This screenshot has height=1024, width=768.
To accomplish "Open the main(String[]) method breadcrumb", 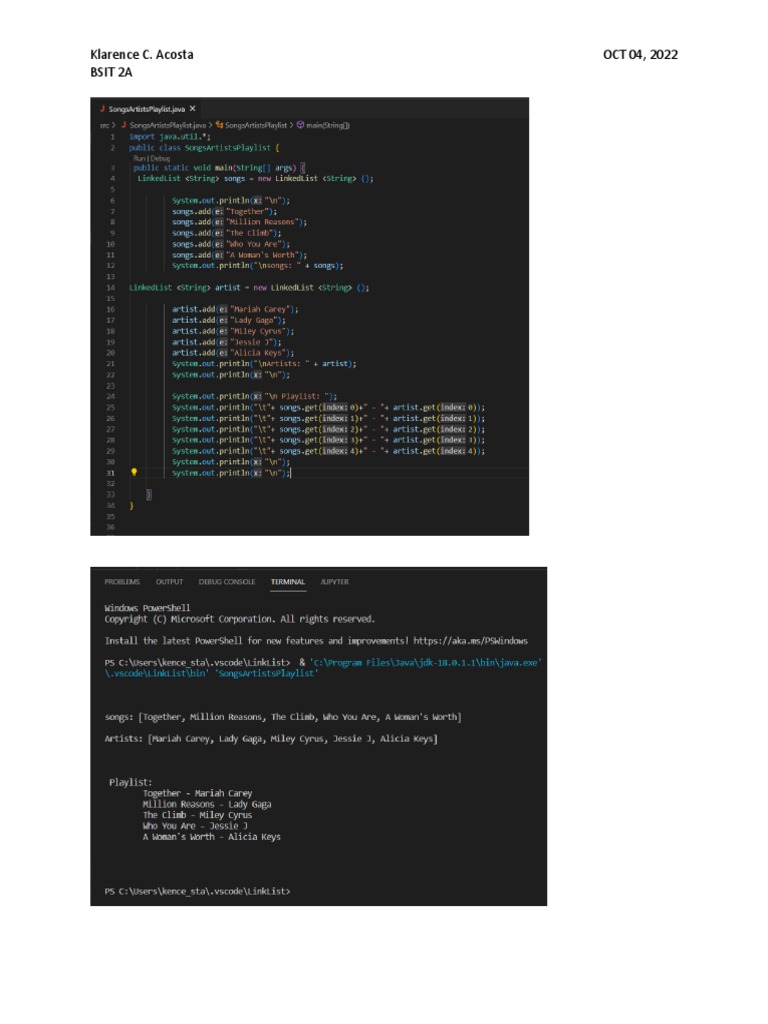I will (x=323, y=125).
